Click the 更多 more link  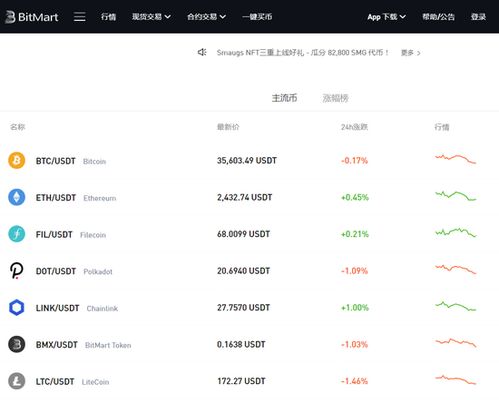[410, 53]
